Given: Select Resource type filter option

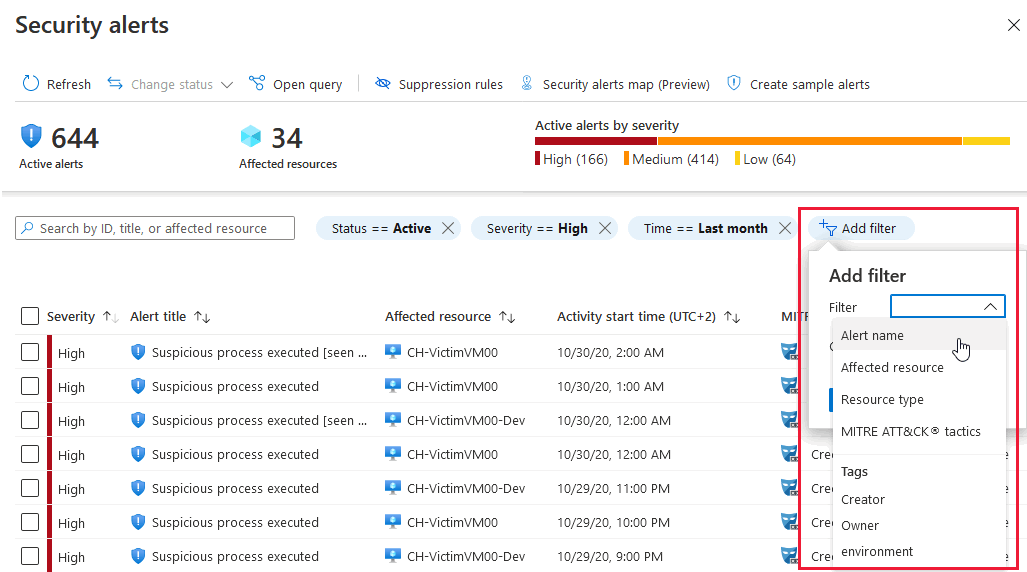Looking at the screenshot, I should coord(918,400).
